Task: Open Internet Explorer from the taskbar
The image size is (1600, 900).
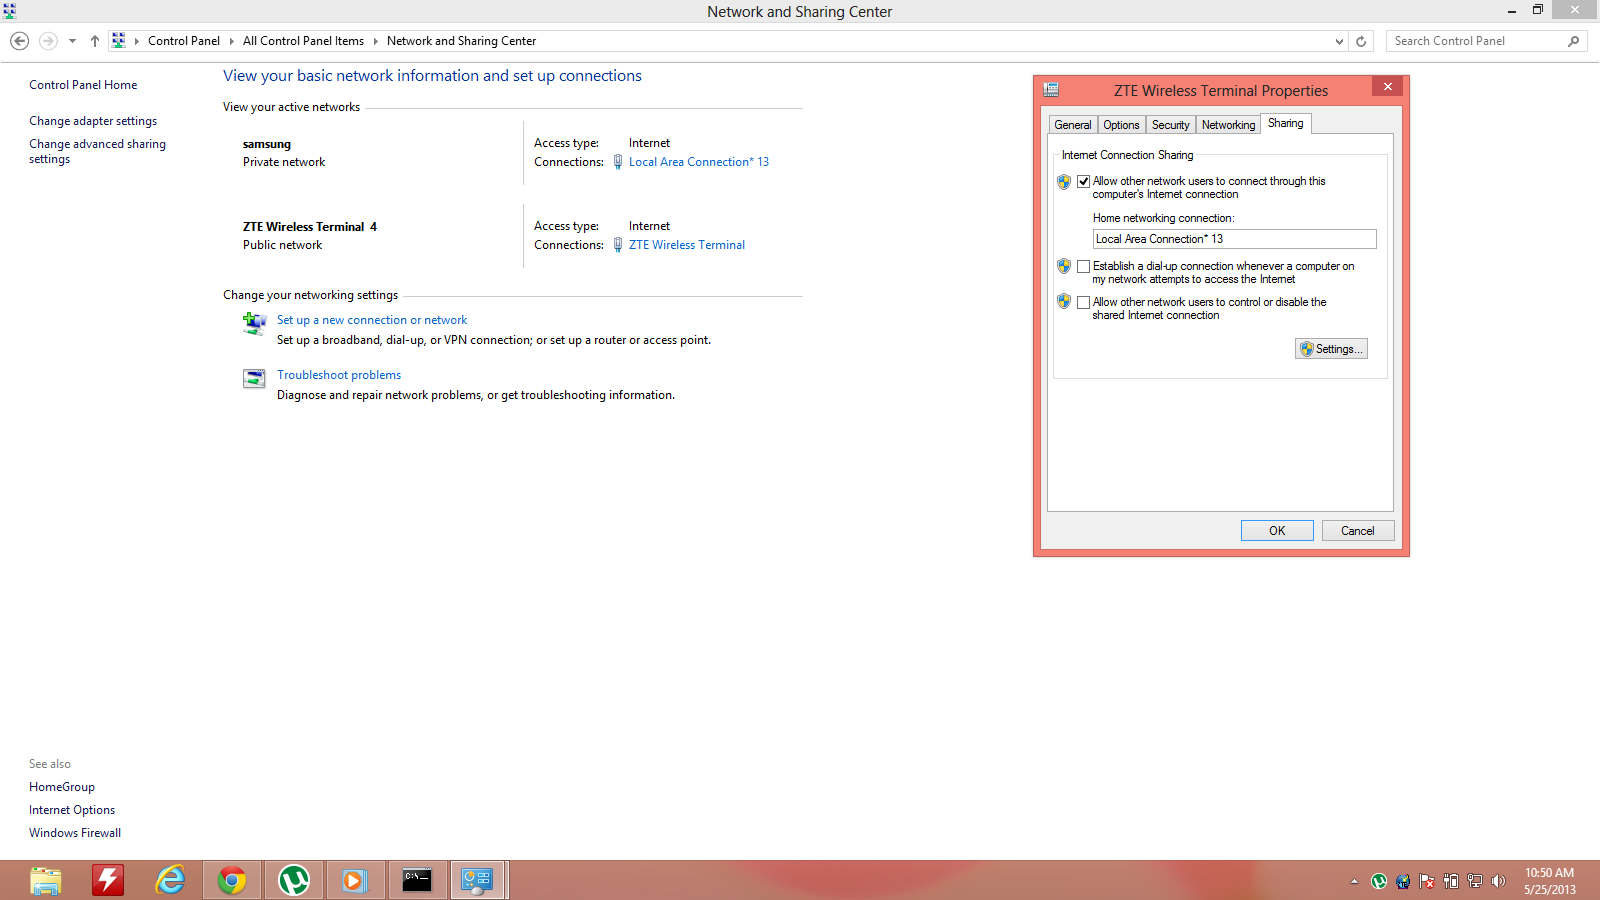Action: tap(171, 880)
